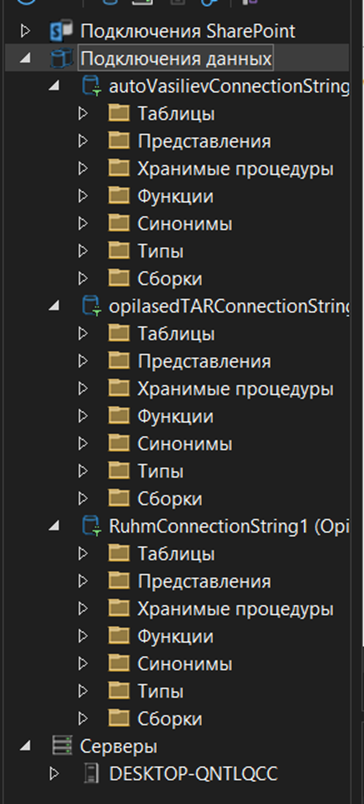Expand Хранимые процедуры under opilasedTARConnectionString
Viewport: 364px width, 804px height.
pyautogui.click(x=83, y=389)
